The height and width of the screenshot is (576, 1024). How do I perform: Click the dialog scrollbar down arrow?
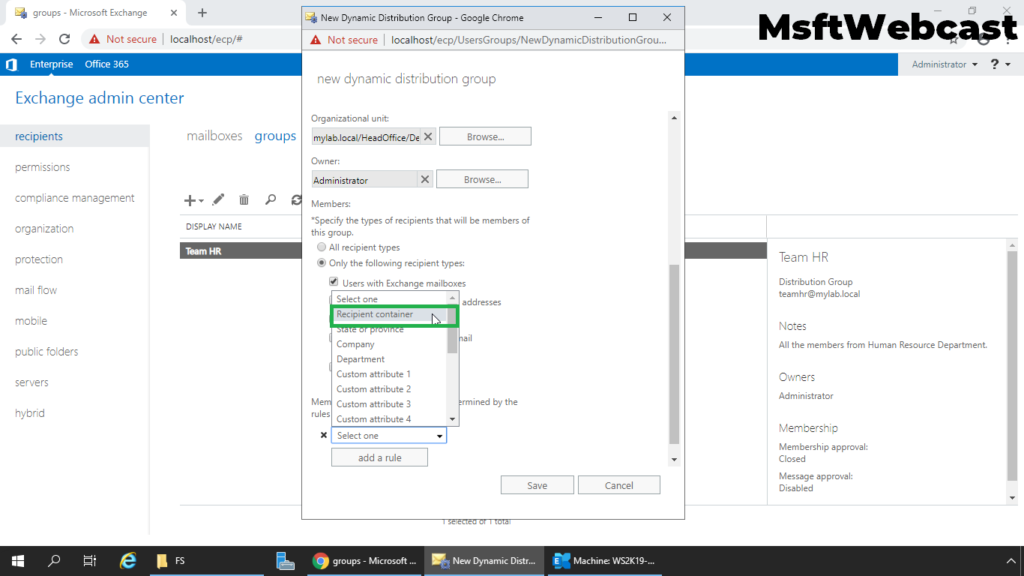674,459
